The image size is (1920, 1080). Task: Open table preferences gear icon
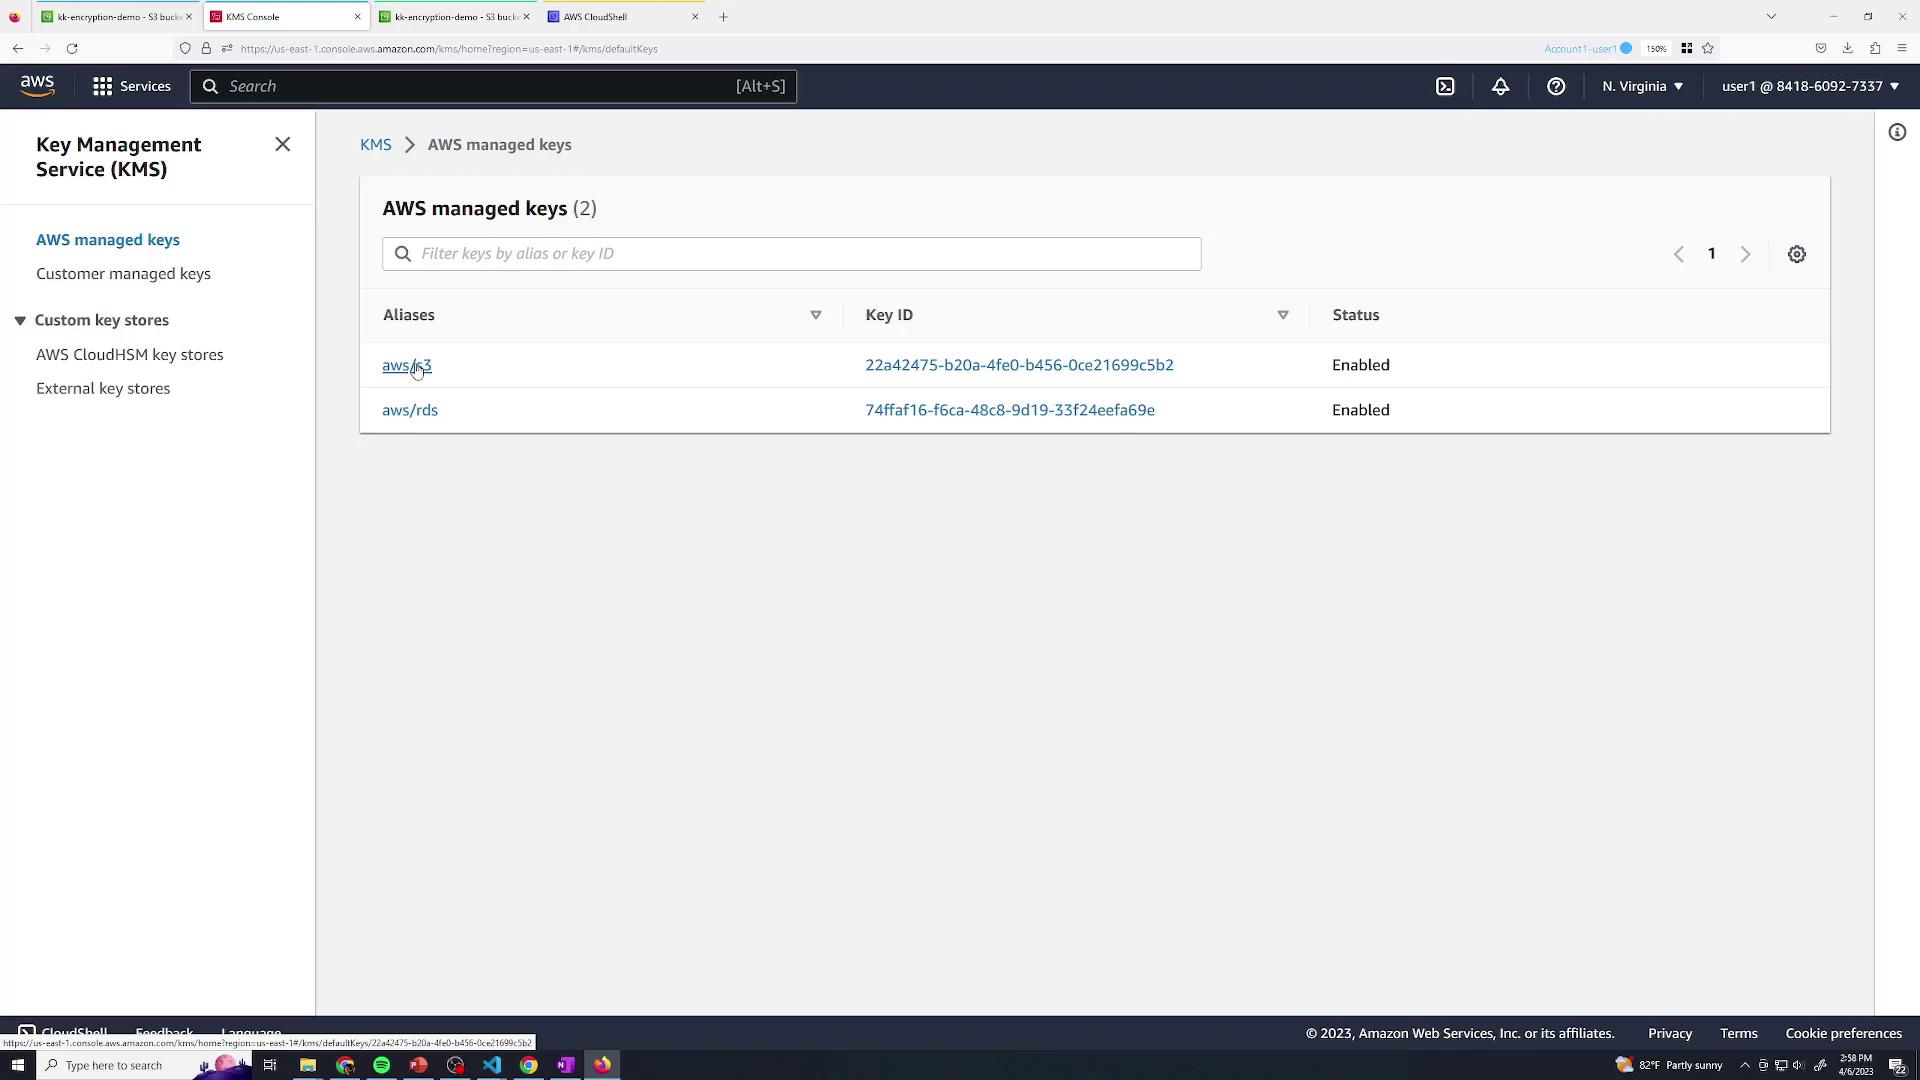click(1797, 254)
